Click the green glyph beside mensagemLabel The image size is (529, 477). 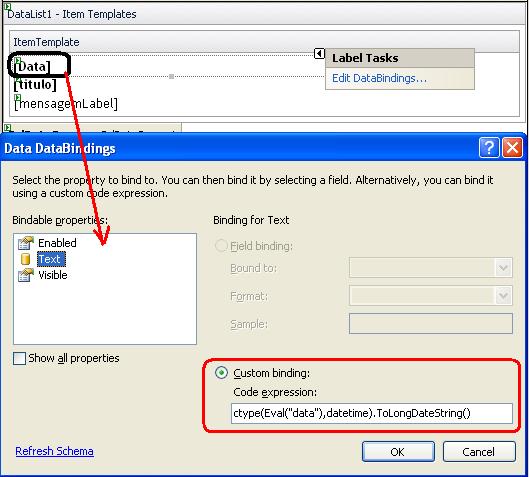[18, 98]
